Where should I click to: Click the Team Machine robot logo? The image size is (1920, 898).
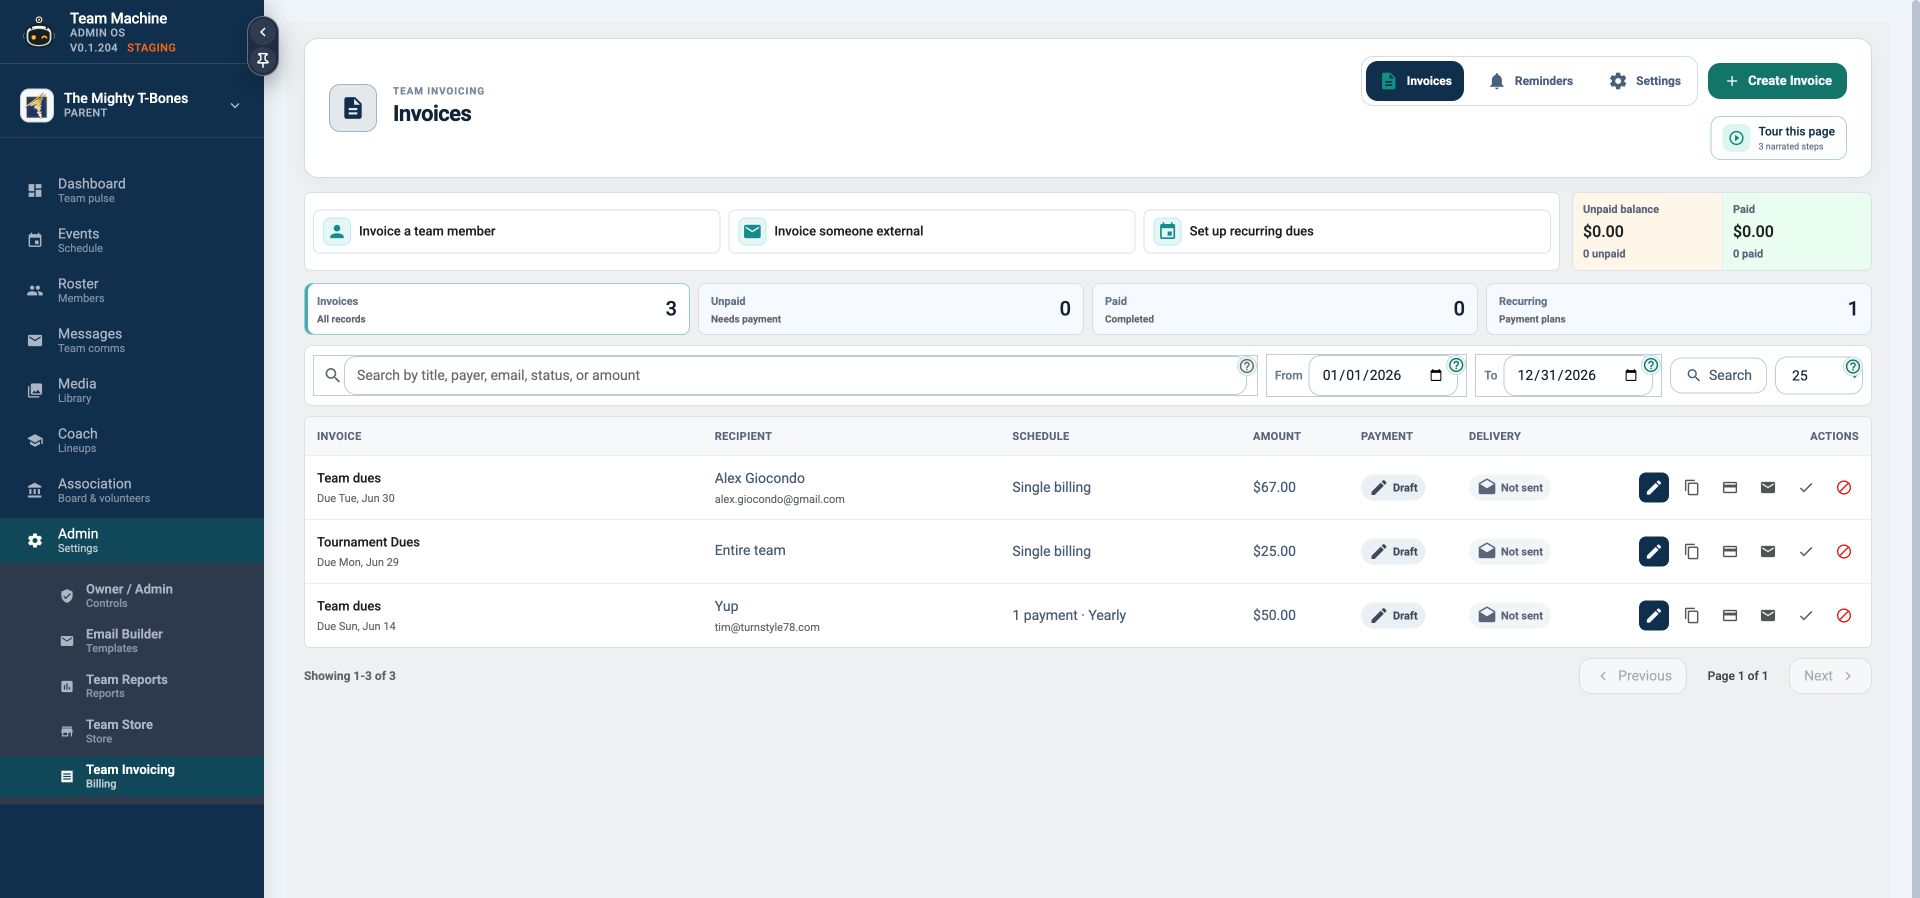39,33
